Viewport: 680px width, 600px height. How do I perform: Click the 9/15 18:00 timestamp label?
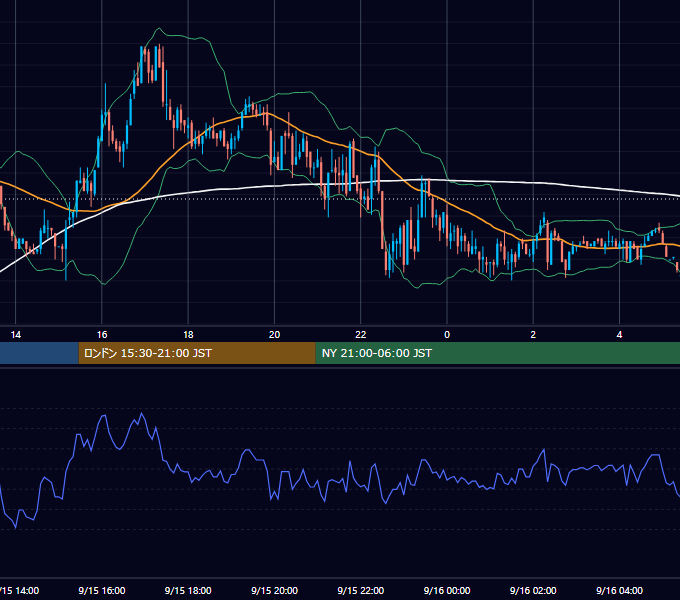click(188, 590)
